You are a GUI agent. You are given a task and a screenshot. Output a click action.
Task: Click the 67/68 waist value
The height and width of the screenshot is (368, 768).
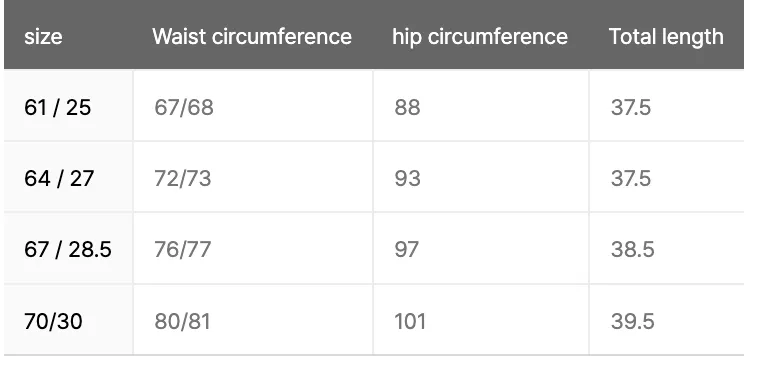pos(184,107)
